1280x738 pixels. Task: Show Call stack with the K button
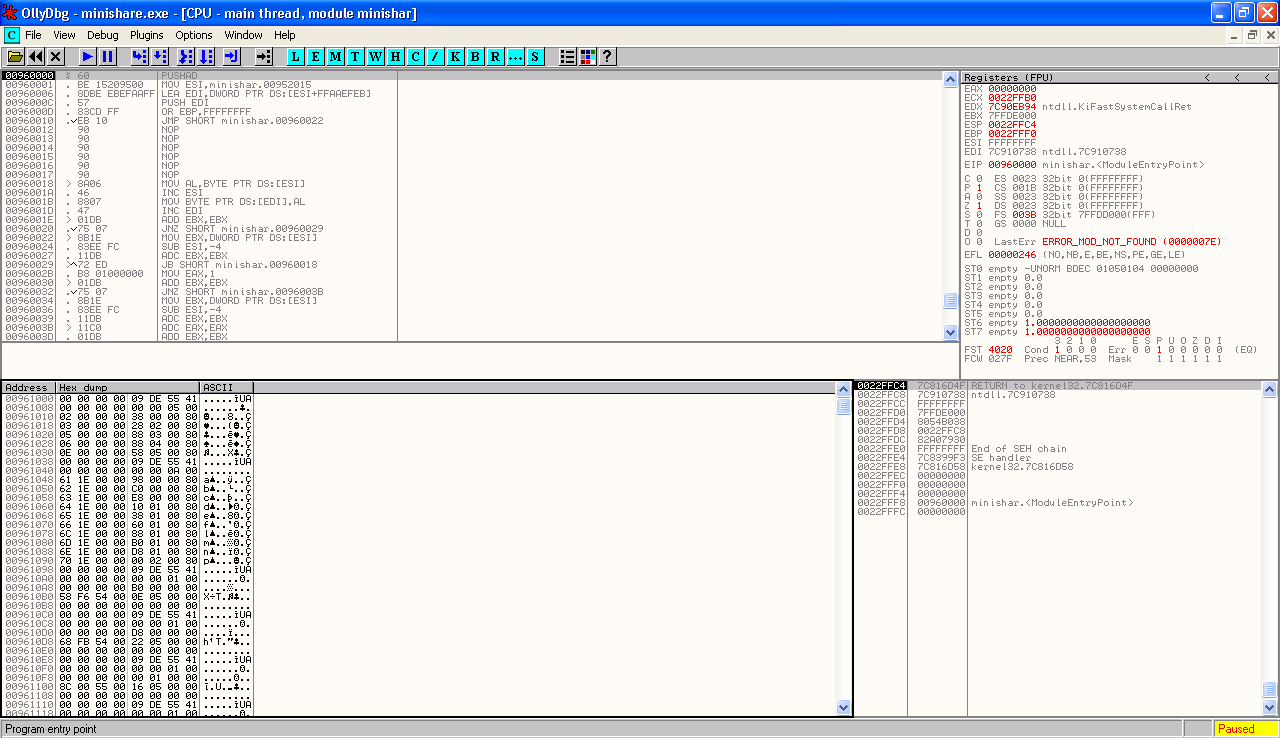click(456, 57)
